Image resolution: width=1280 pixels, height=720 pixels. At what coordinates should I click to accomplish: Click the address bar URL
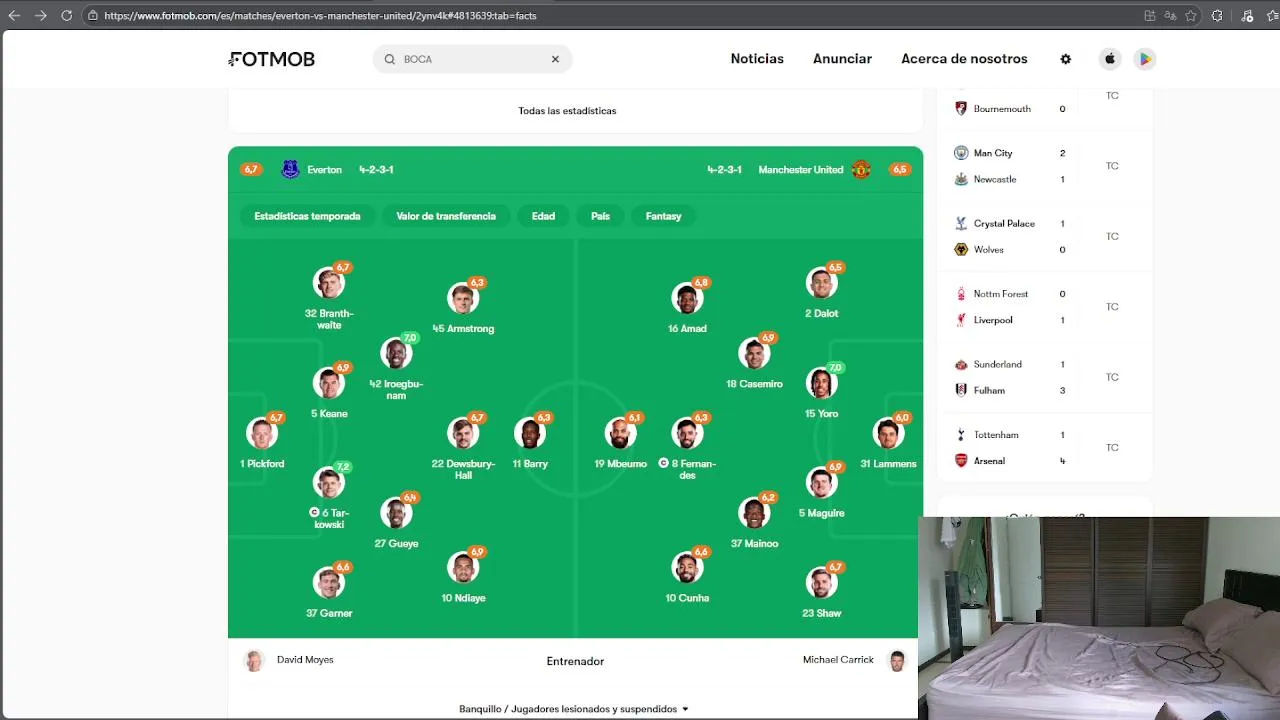click(320, 16)
